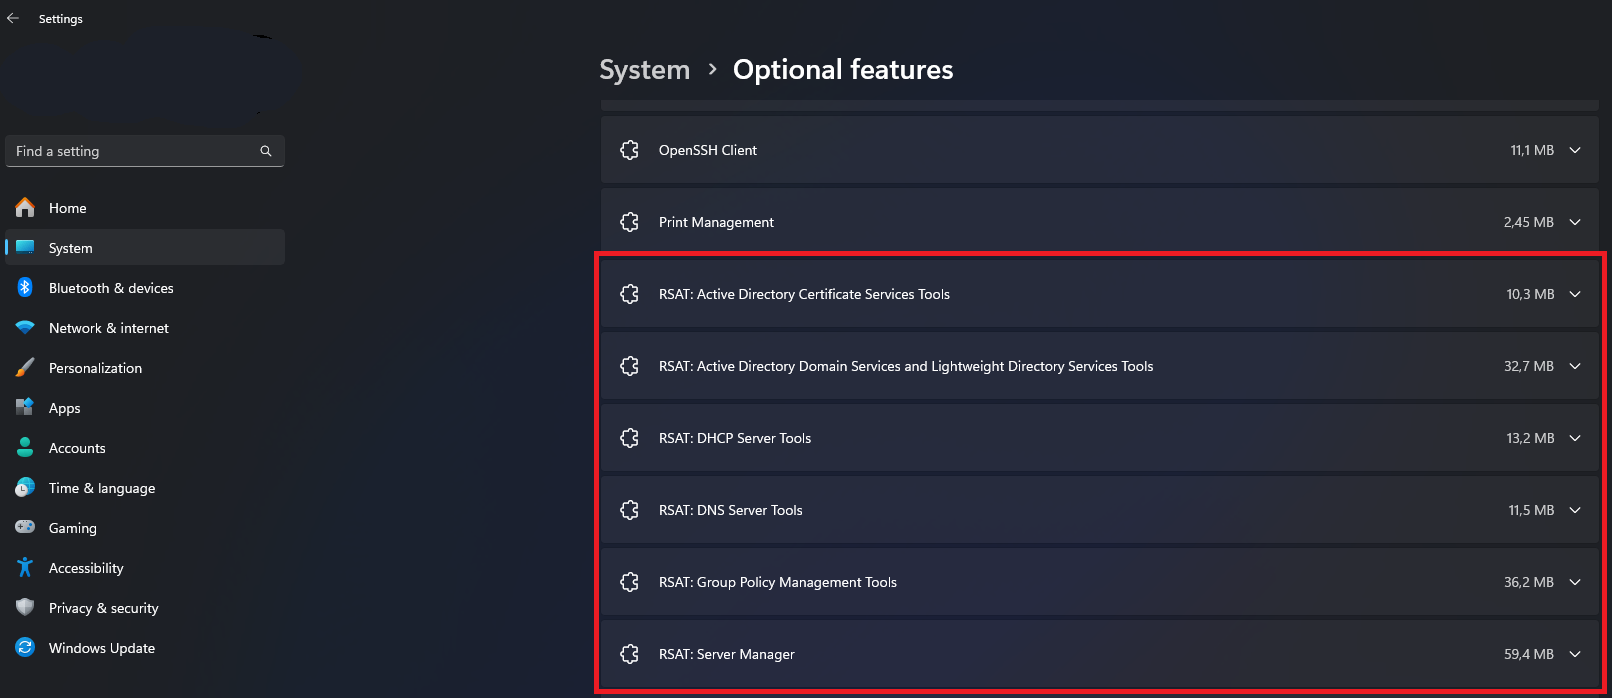Image resolution: width=1612 pixels, height=698 pixels.
Task: Open Gaming settings
Action: point(145,527)
